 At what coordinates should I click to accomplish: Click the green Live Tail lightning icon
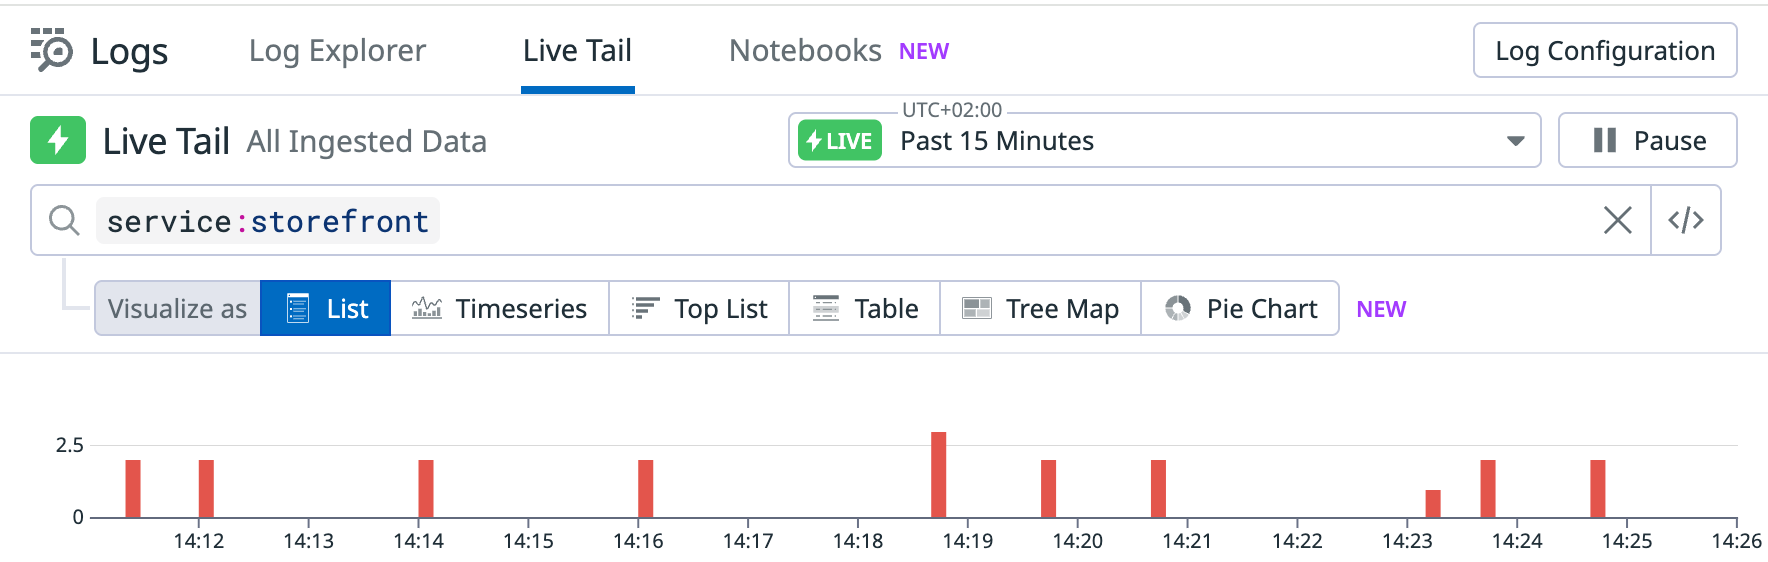click(58, 140)
